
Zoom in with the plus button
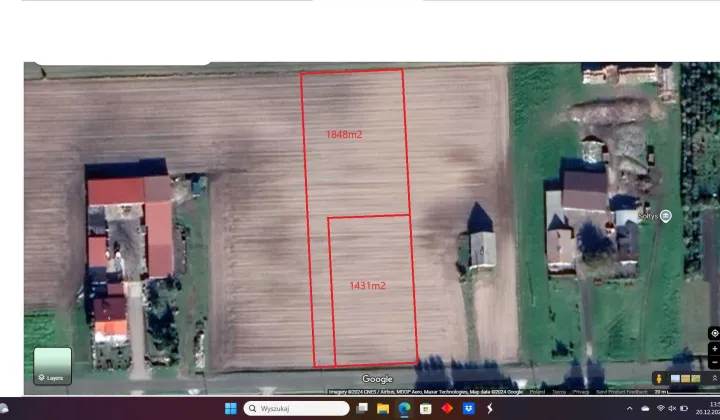714,349
